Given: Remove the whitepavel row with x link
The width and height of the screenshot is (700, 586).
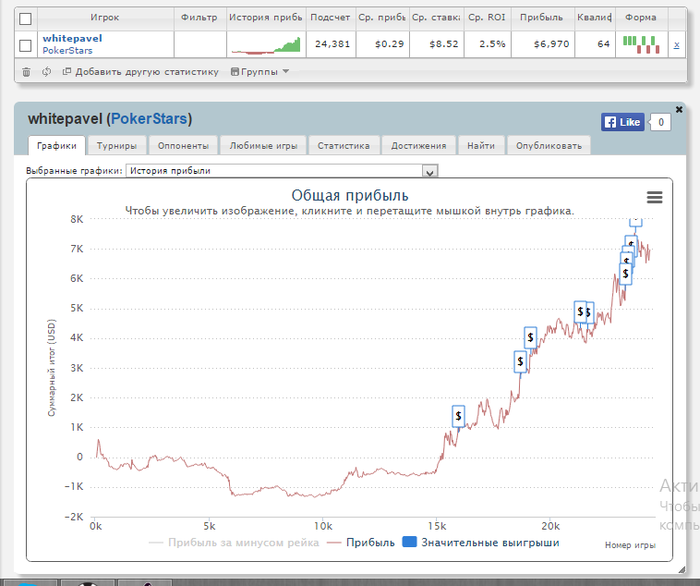Looking at the screenshot, I should (677, 44).
